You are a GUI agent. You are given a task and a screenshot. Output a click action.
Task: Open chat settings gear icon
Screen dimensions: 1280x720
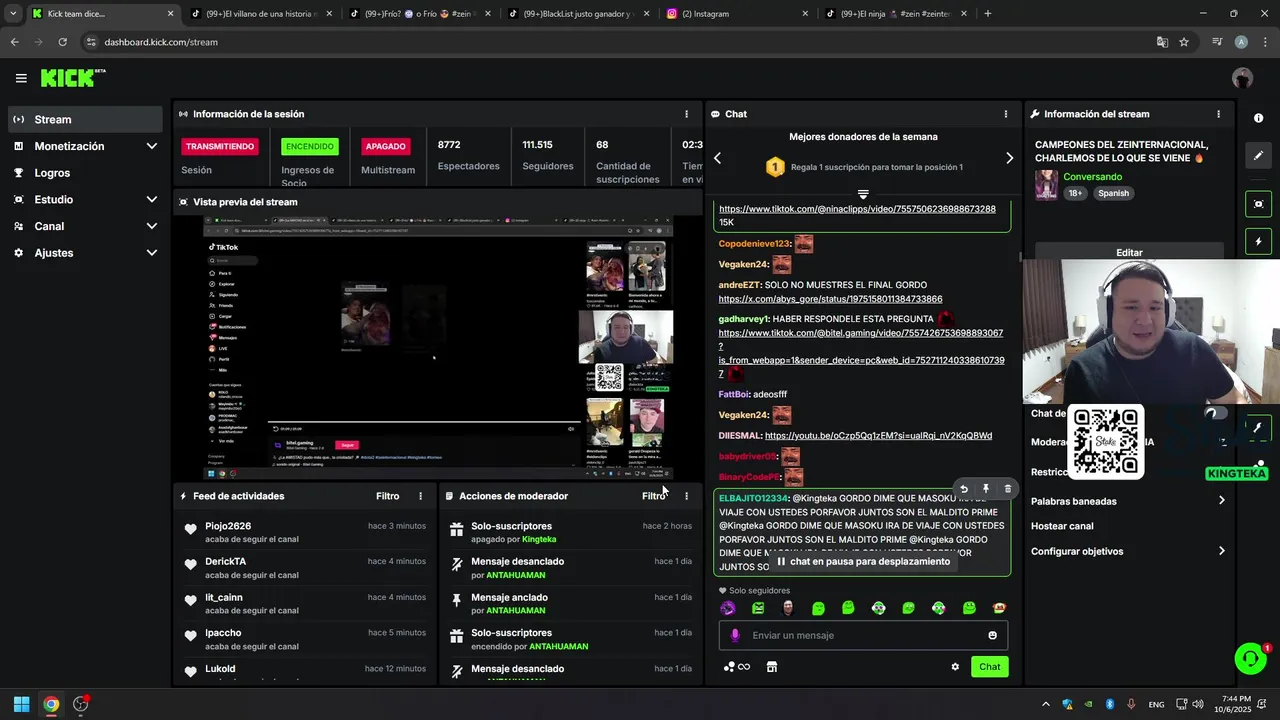point(955,667)
